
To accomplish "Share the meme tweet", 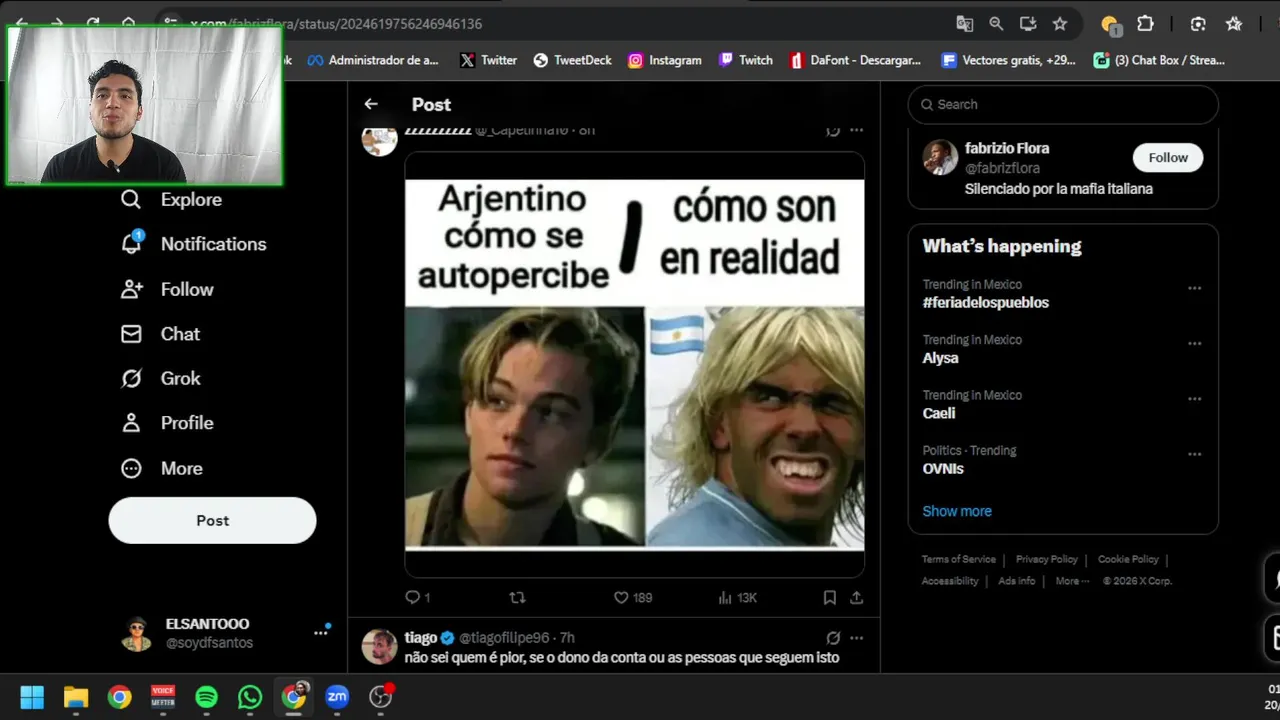I will [x=857, y=597].
